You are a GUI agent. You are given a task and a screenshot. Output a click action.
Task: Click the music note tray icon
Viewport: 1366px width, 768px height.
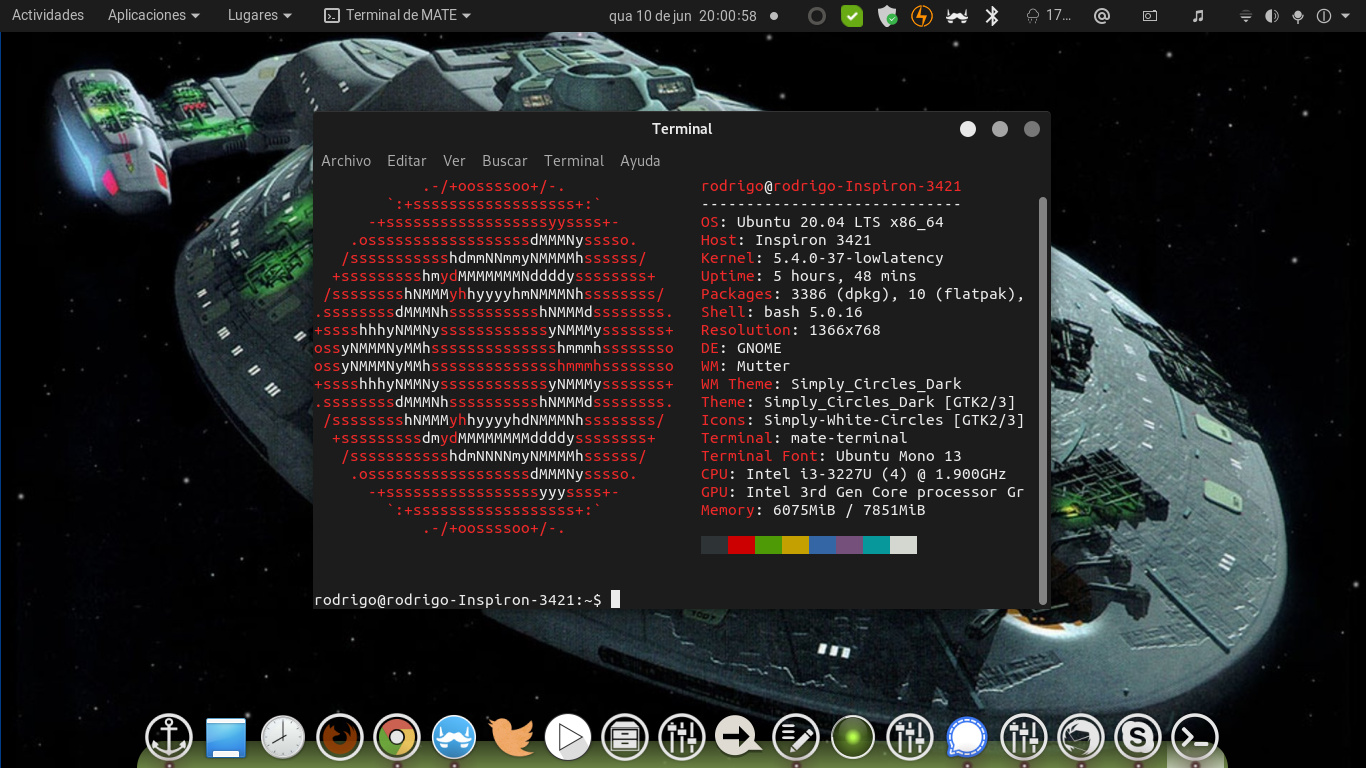[1198, 16]
